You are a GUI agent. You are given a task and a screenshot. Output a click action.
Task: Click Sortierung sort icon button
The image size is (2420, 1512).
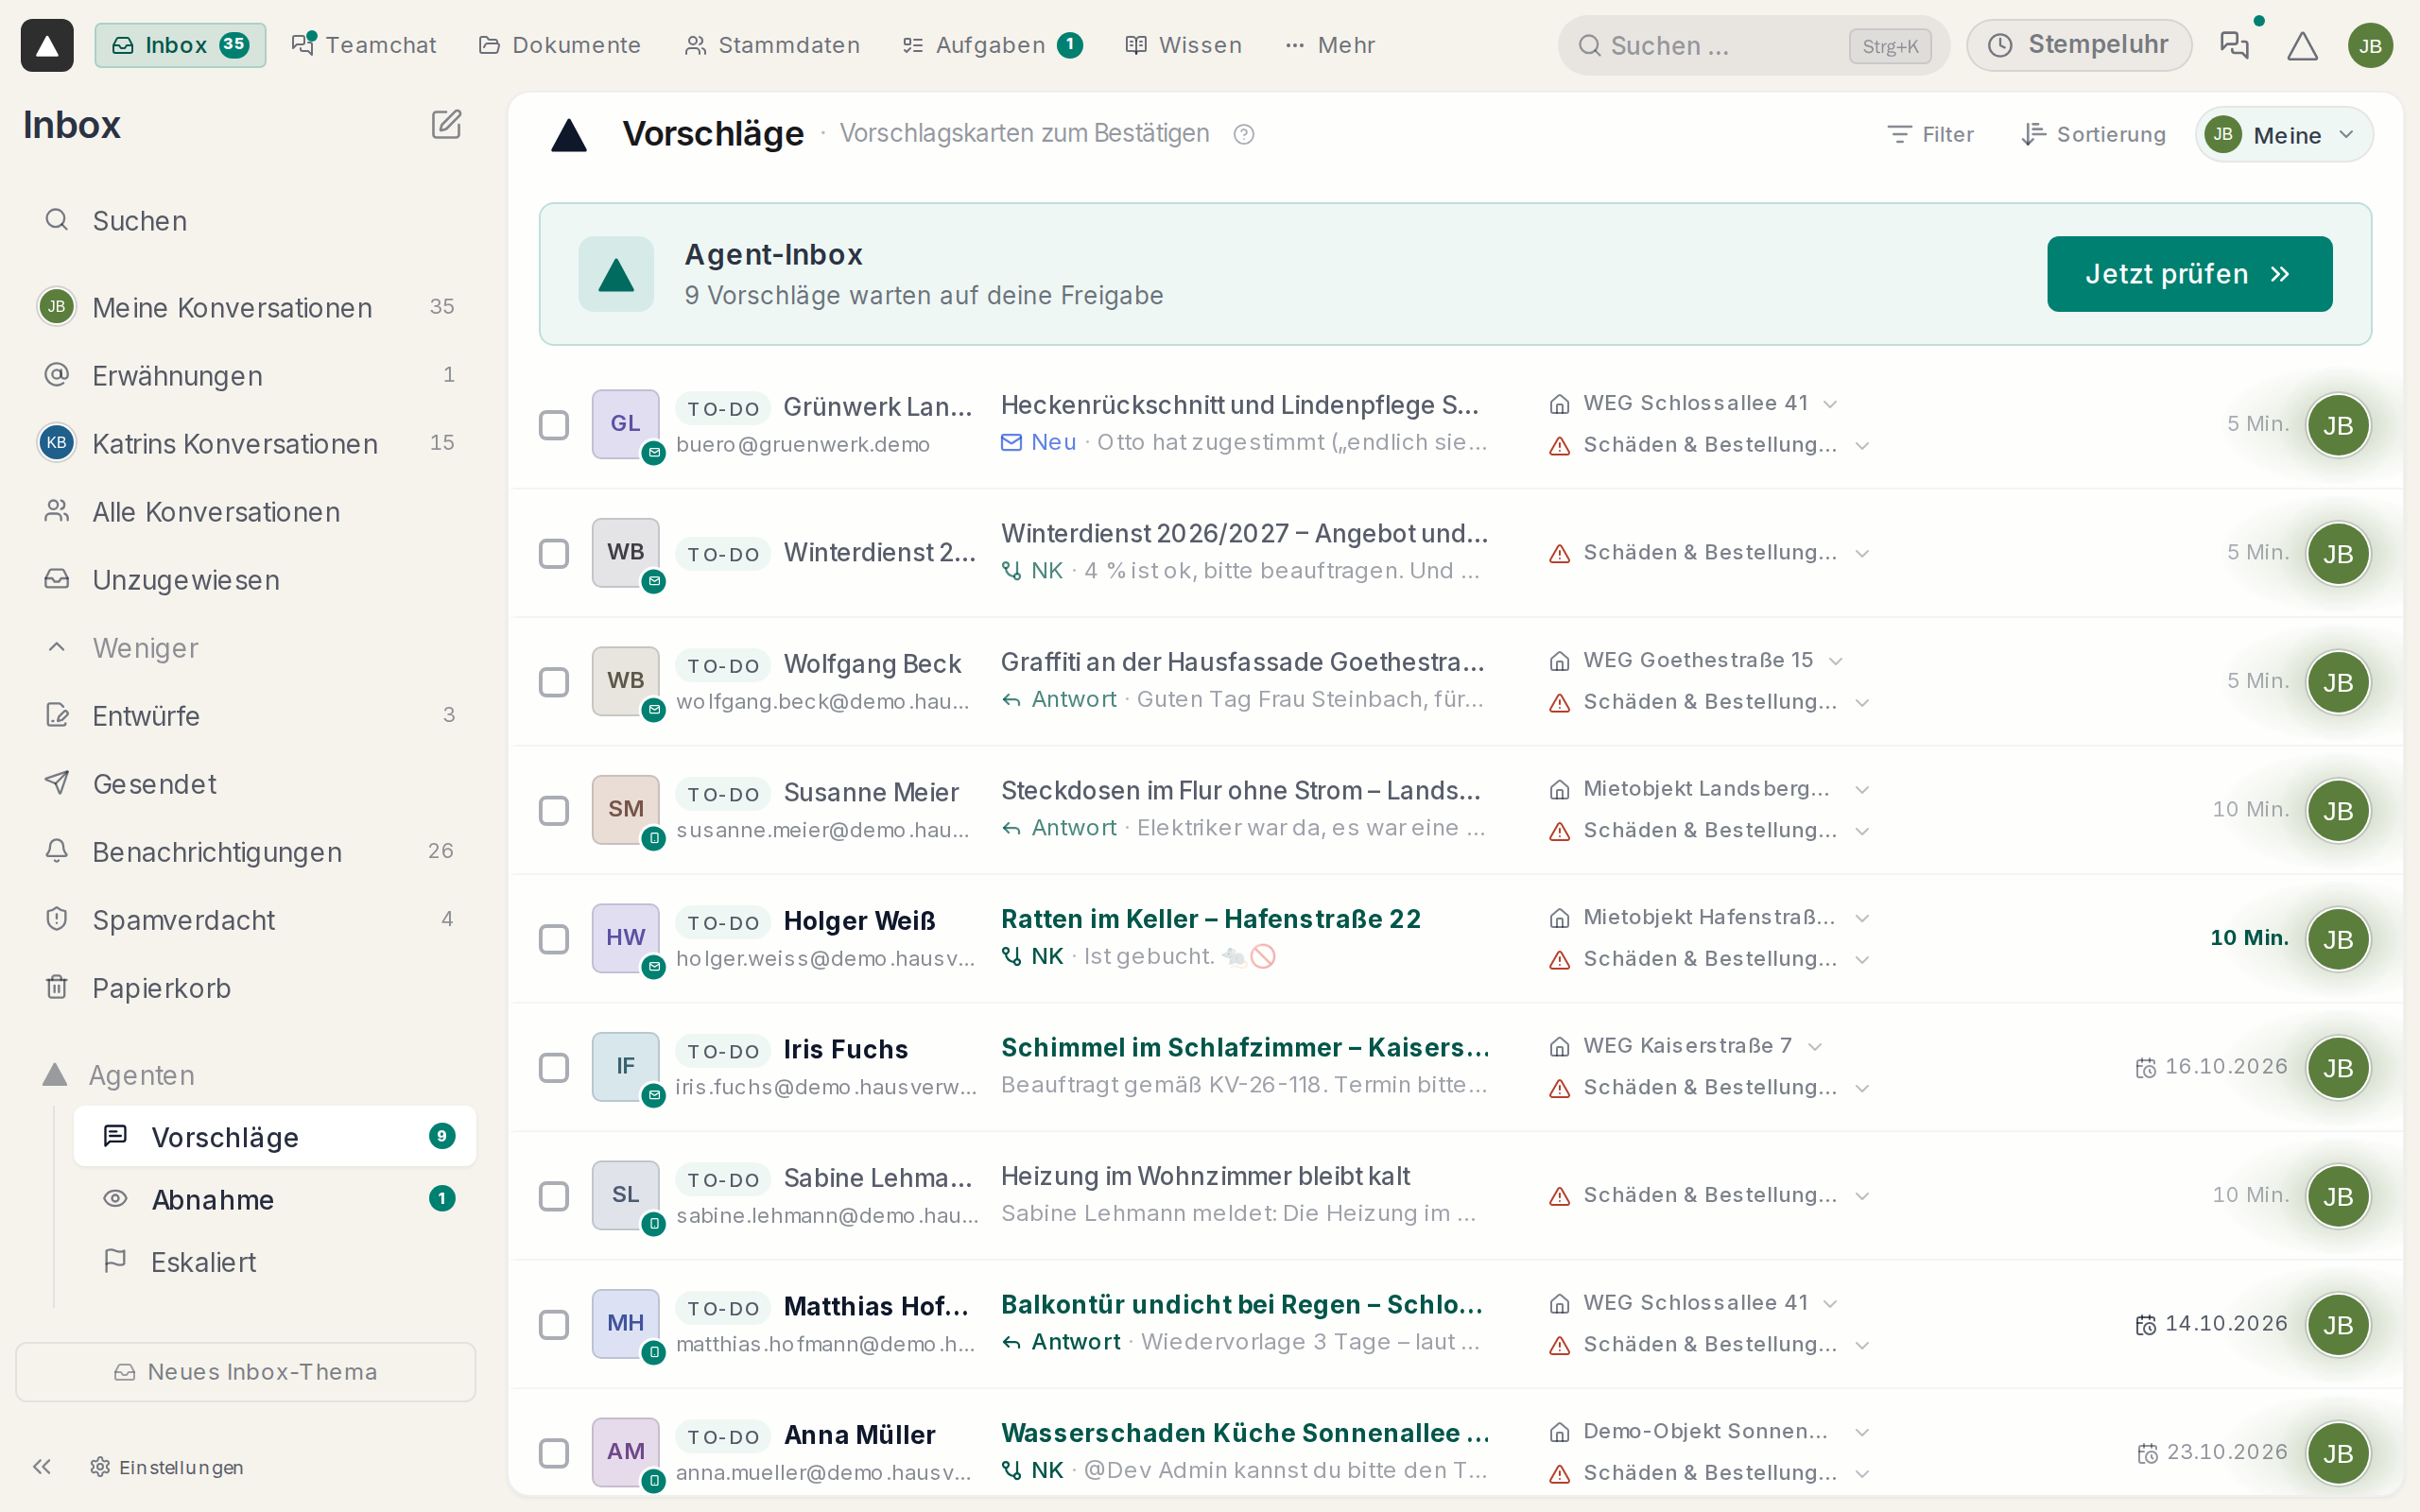click(2093, 134)
